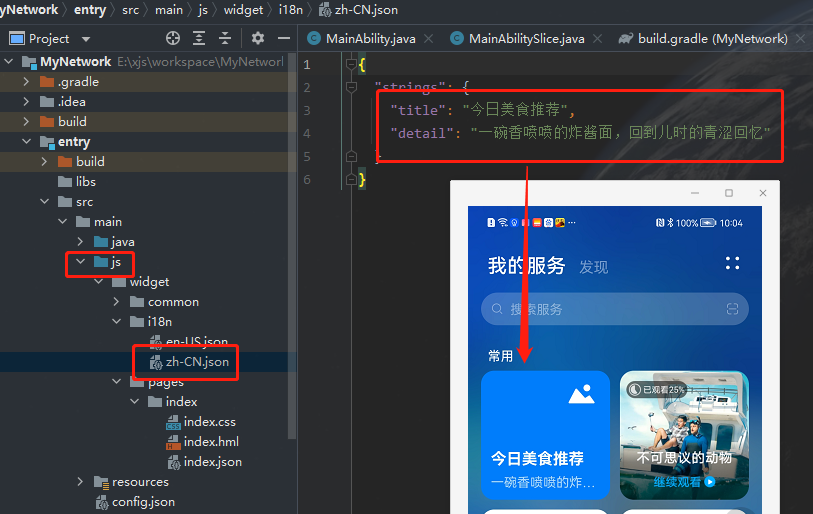The image size is (813, 514).
Task: Click the Collapse All icon in Project panel
Action: 225,38
